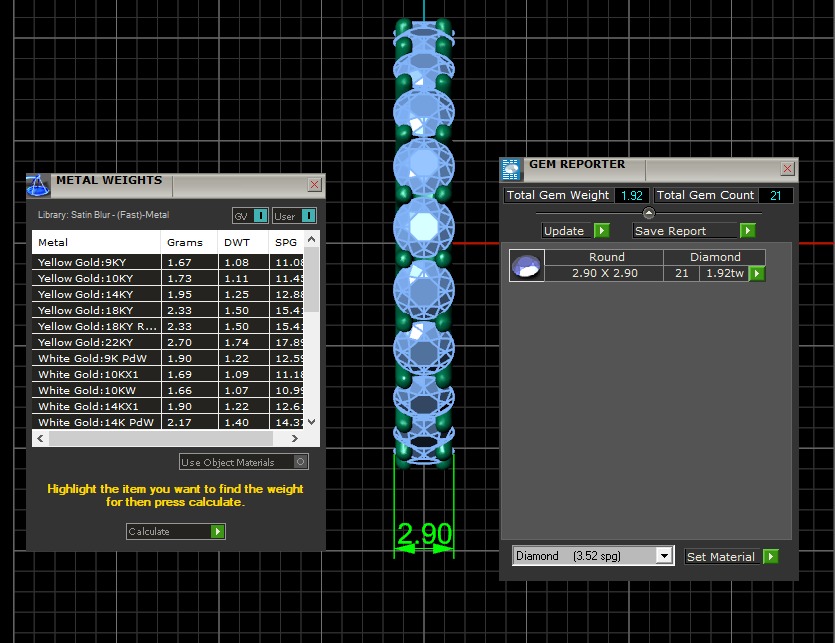
Task: Select the White Gold:10KX1 row
Action: 168,374
